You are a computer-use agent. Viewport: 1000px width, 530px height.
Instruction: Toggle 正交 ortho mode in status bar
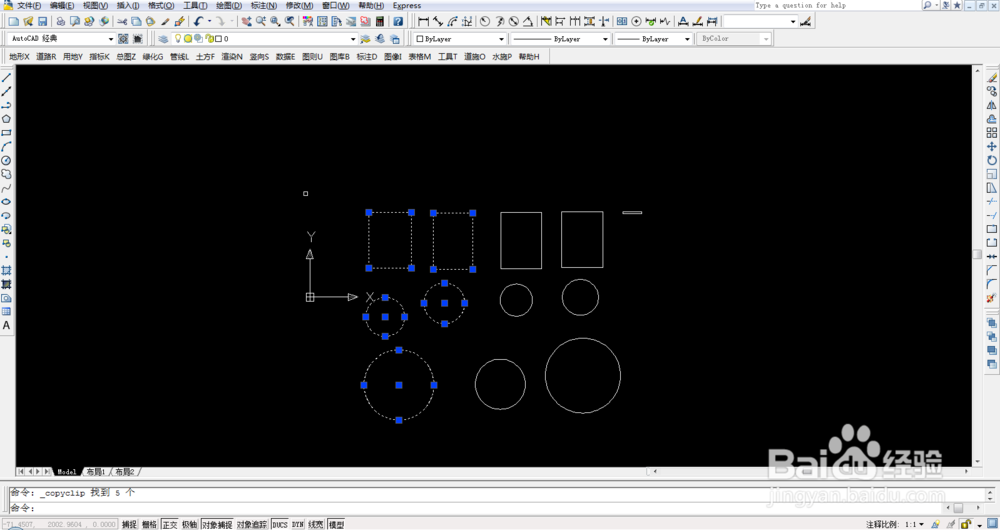170,524
